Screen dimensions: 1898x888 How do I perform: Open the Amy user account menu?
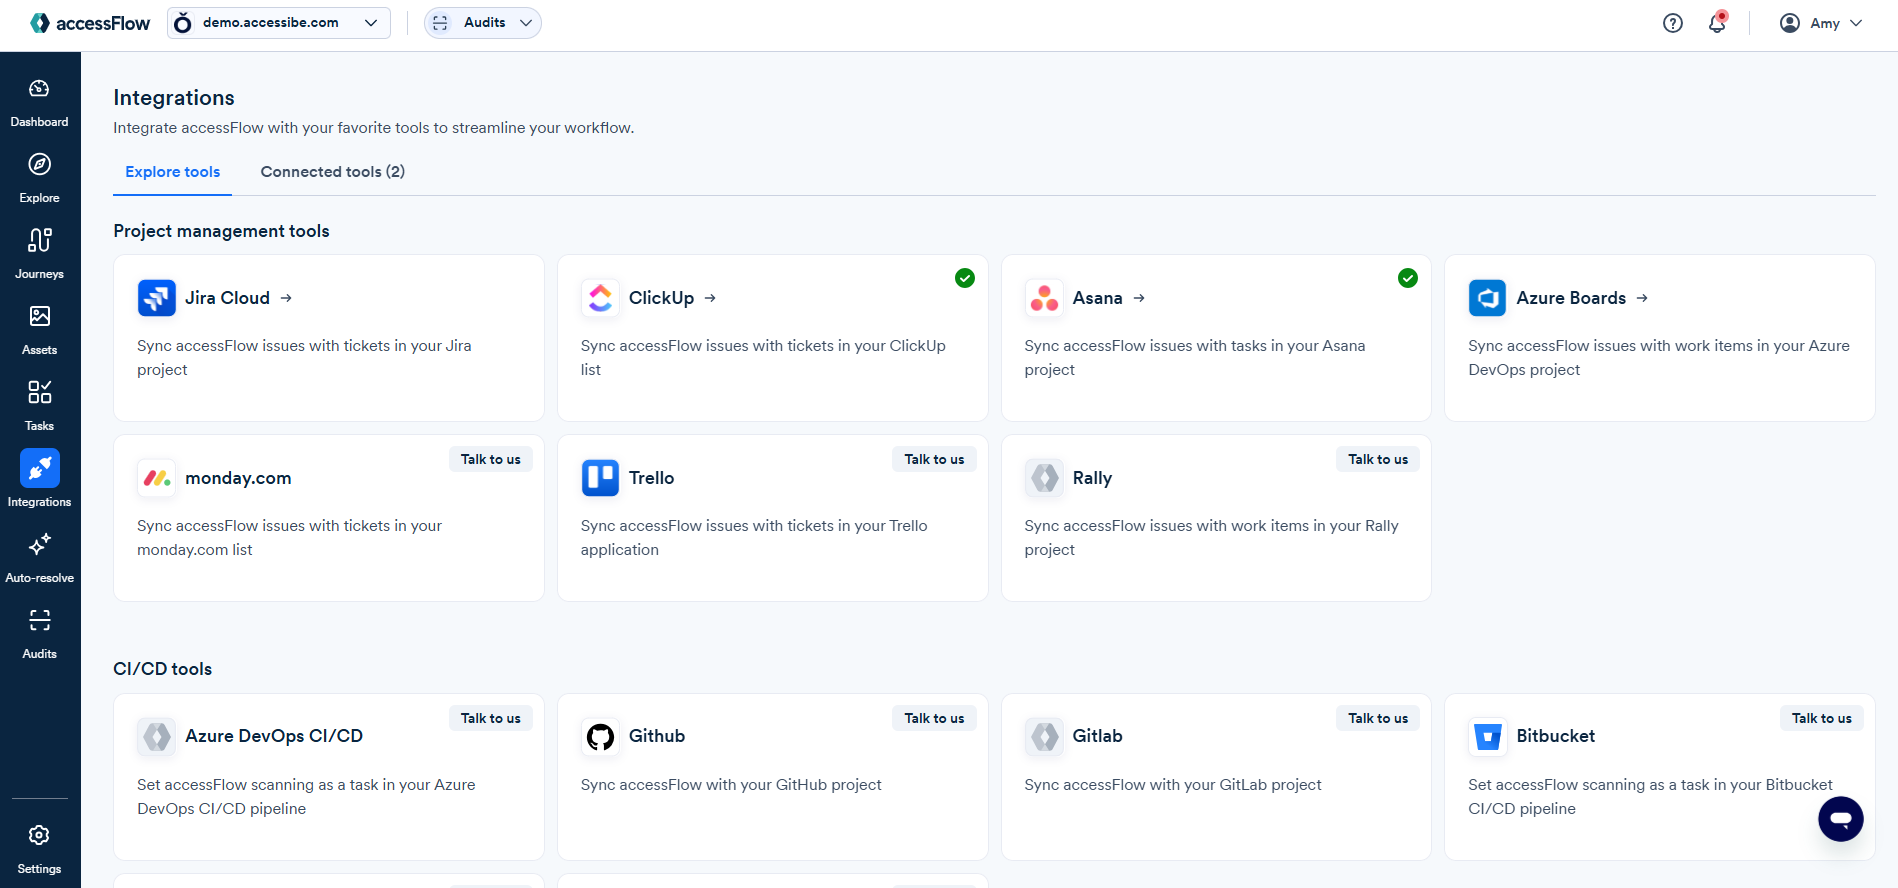click(x=1821, y=23)
